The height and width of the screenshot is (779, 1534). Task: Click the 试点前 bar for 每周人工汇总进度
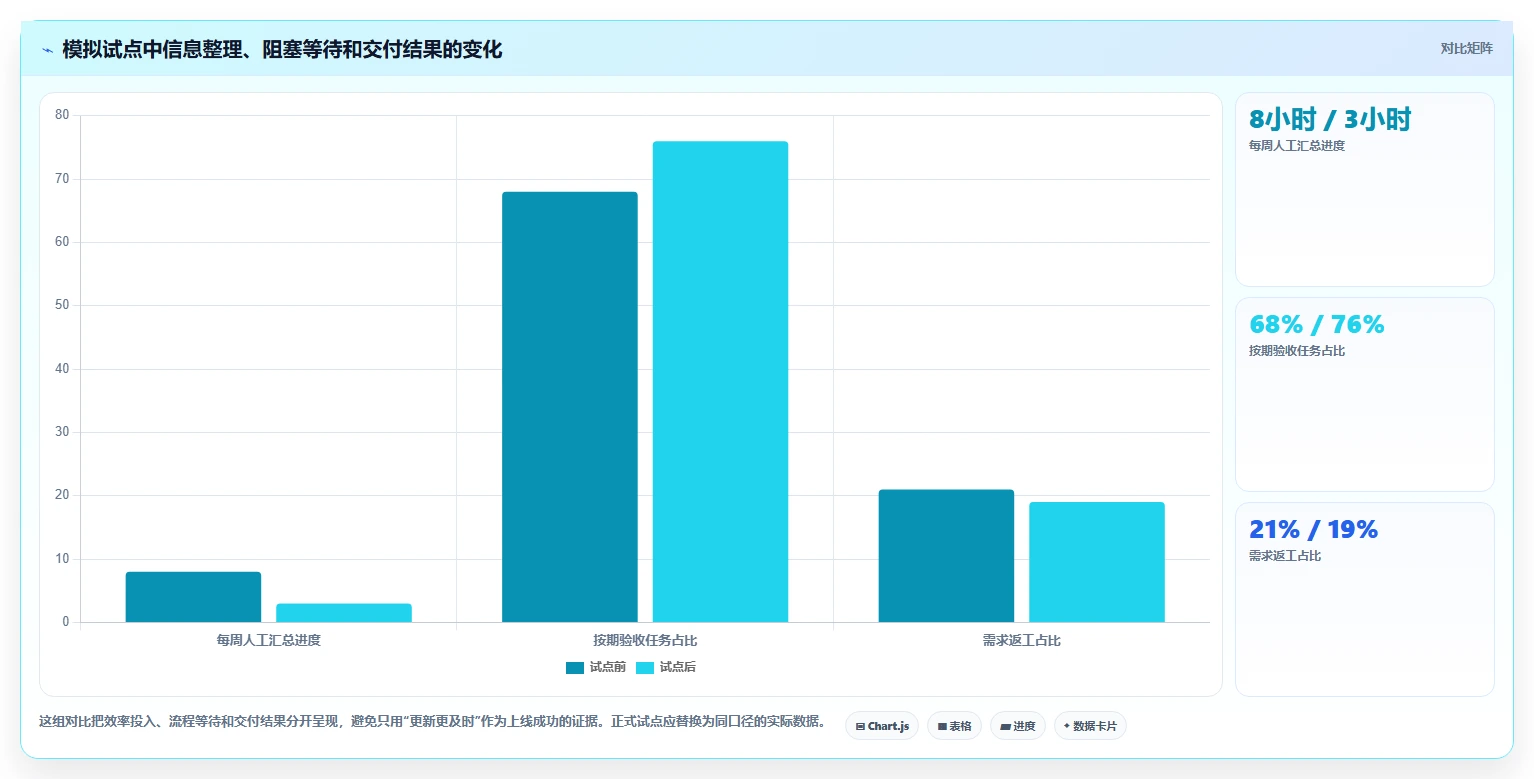(x=193, y=597)
